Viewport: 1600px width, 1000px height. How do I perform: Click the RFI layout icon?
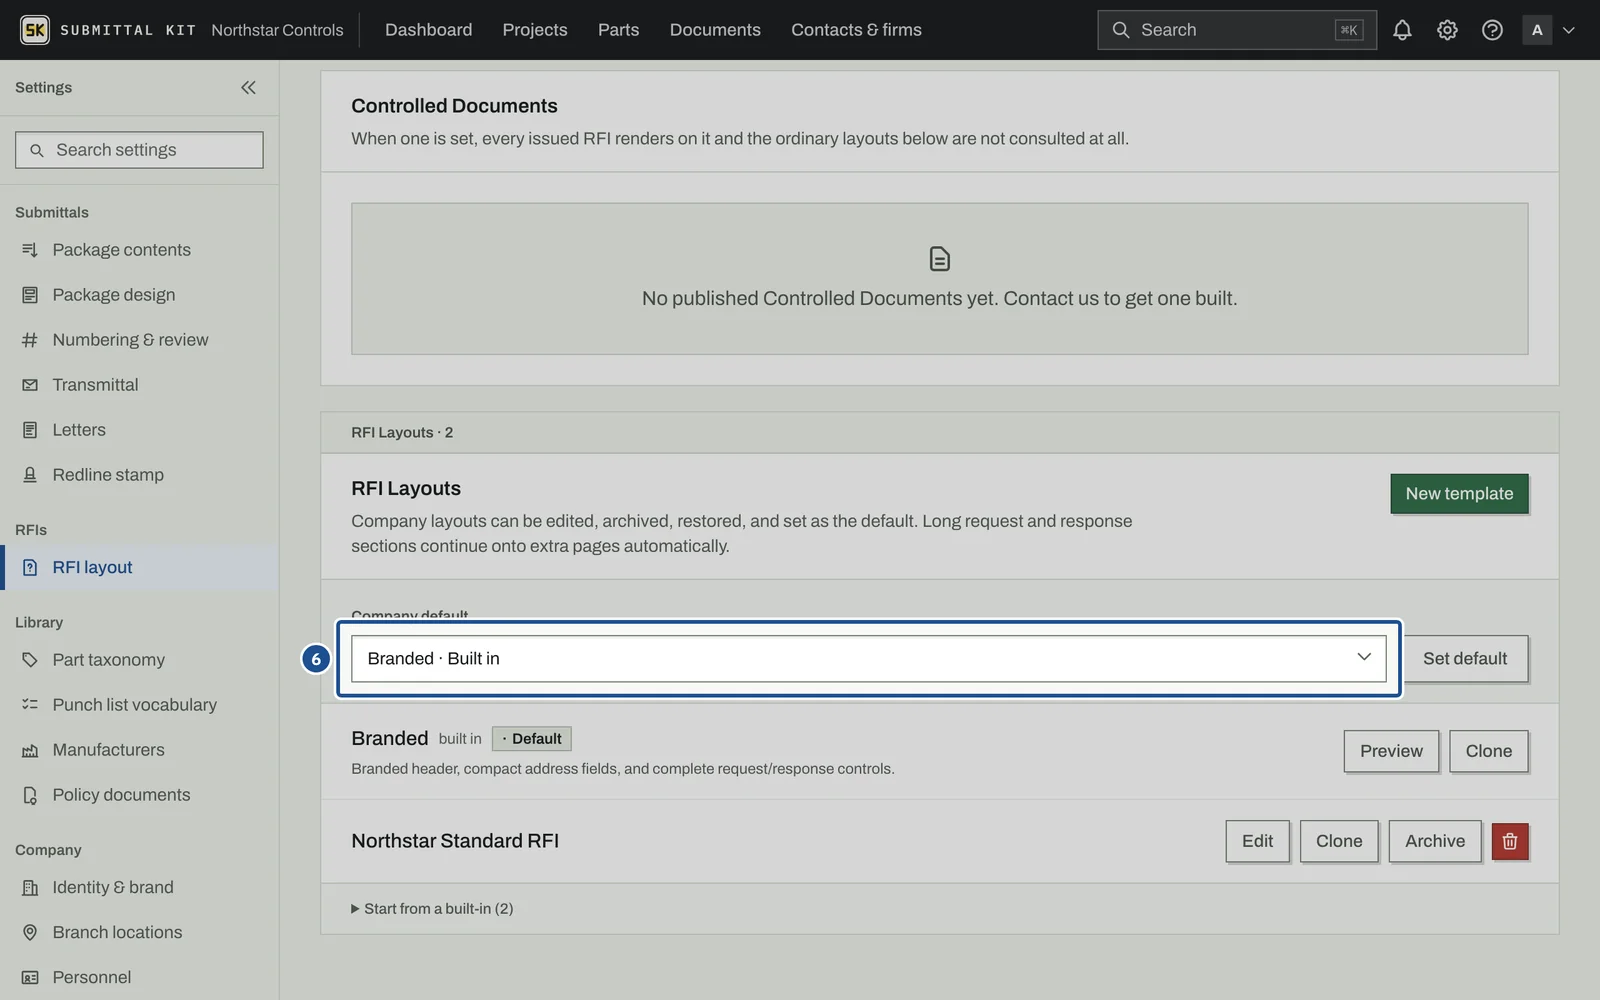tap(30, 567)
